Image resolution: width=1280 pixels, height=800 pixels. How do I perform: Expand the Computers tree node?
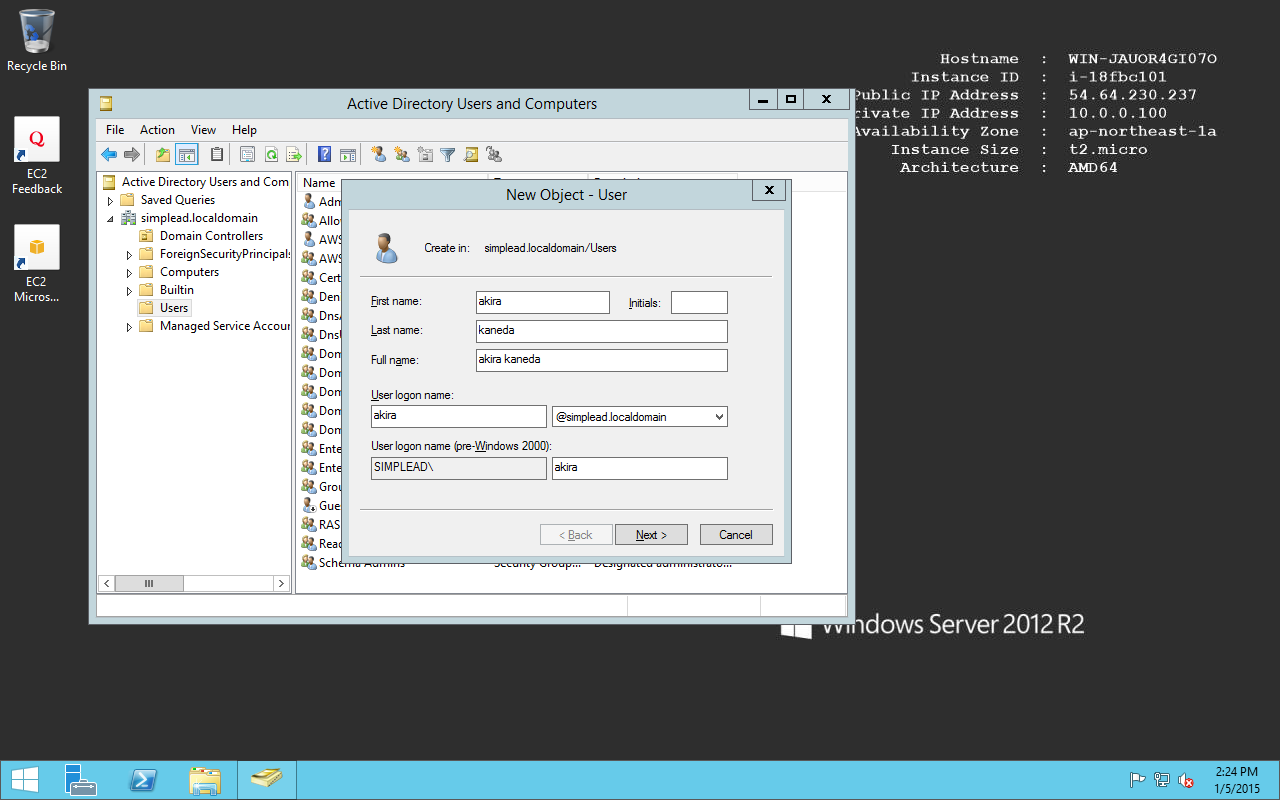tap(129, 272)
